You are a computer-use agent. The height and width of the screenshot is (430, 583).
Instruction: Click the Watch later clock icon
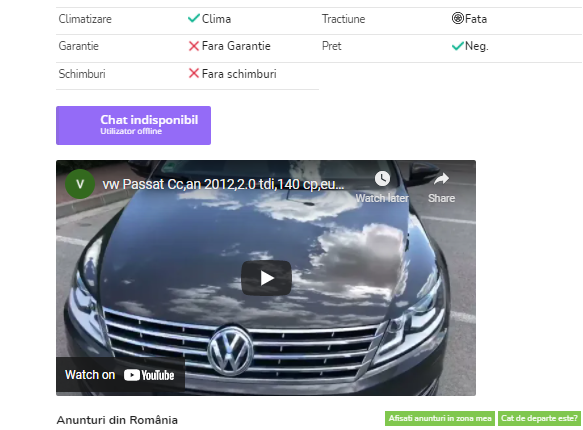(382, 179)
